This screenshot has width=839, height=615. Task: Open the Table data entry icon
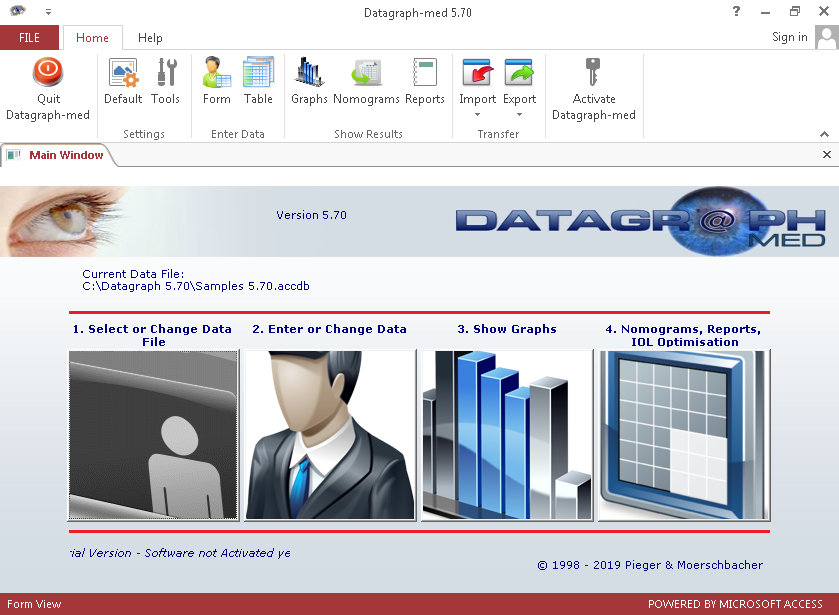(x=258, y=72)
